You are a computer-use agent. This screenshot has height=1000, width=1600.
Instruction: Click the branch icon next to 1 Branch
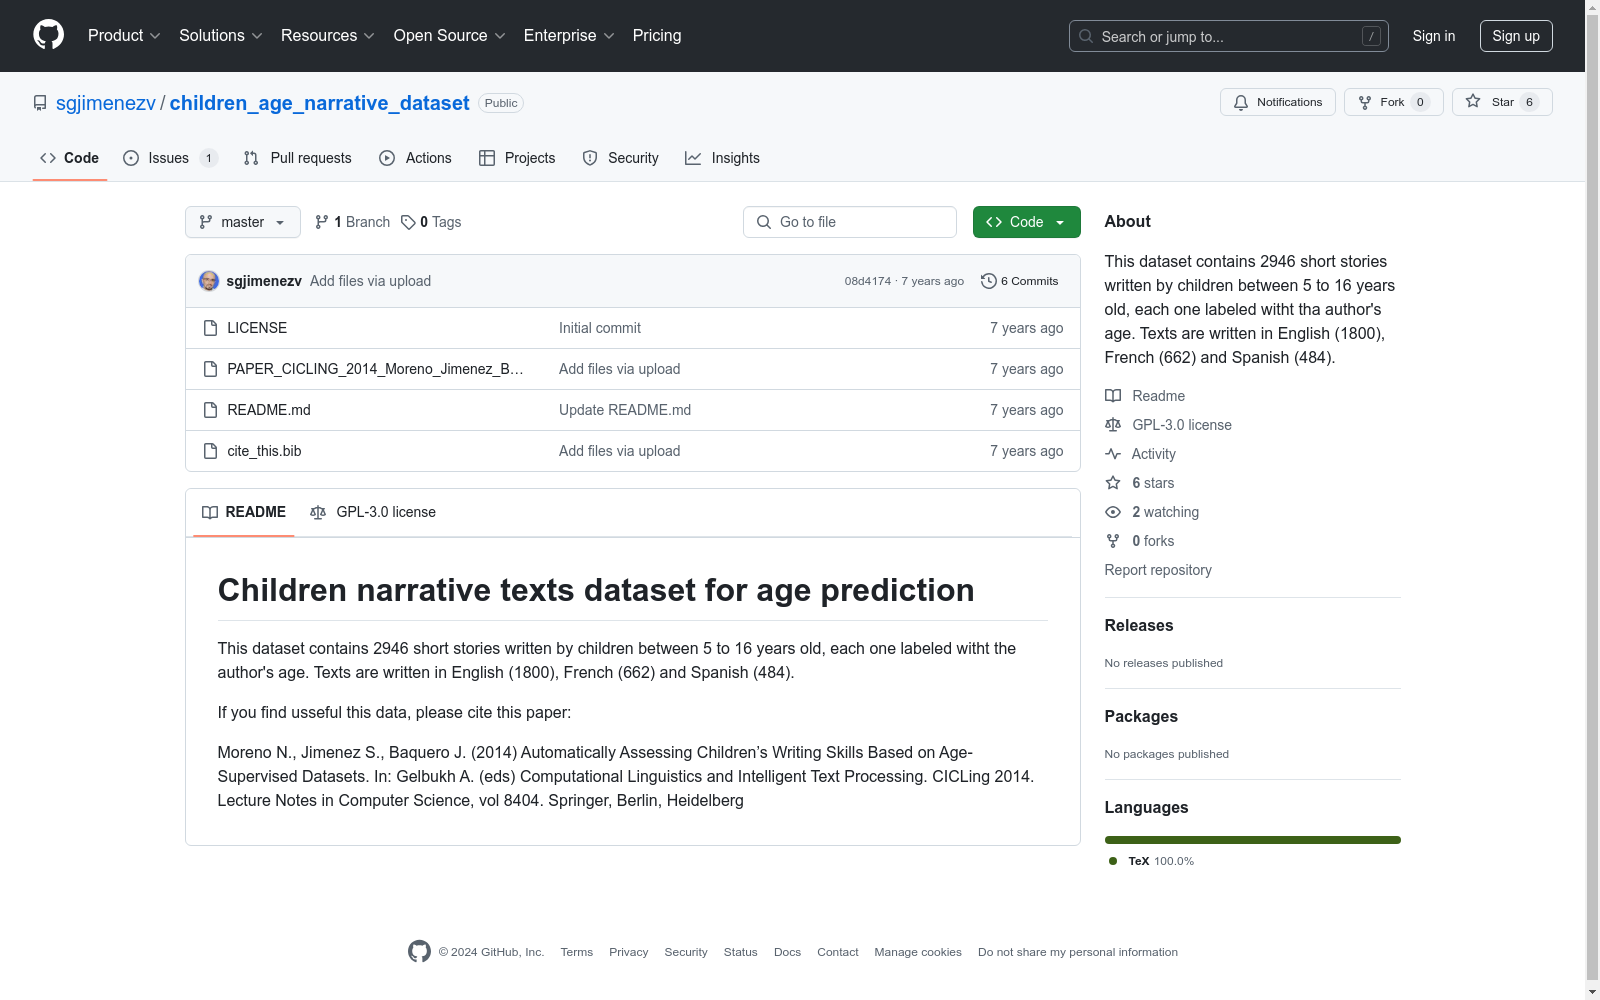[322, 222]
